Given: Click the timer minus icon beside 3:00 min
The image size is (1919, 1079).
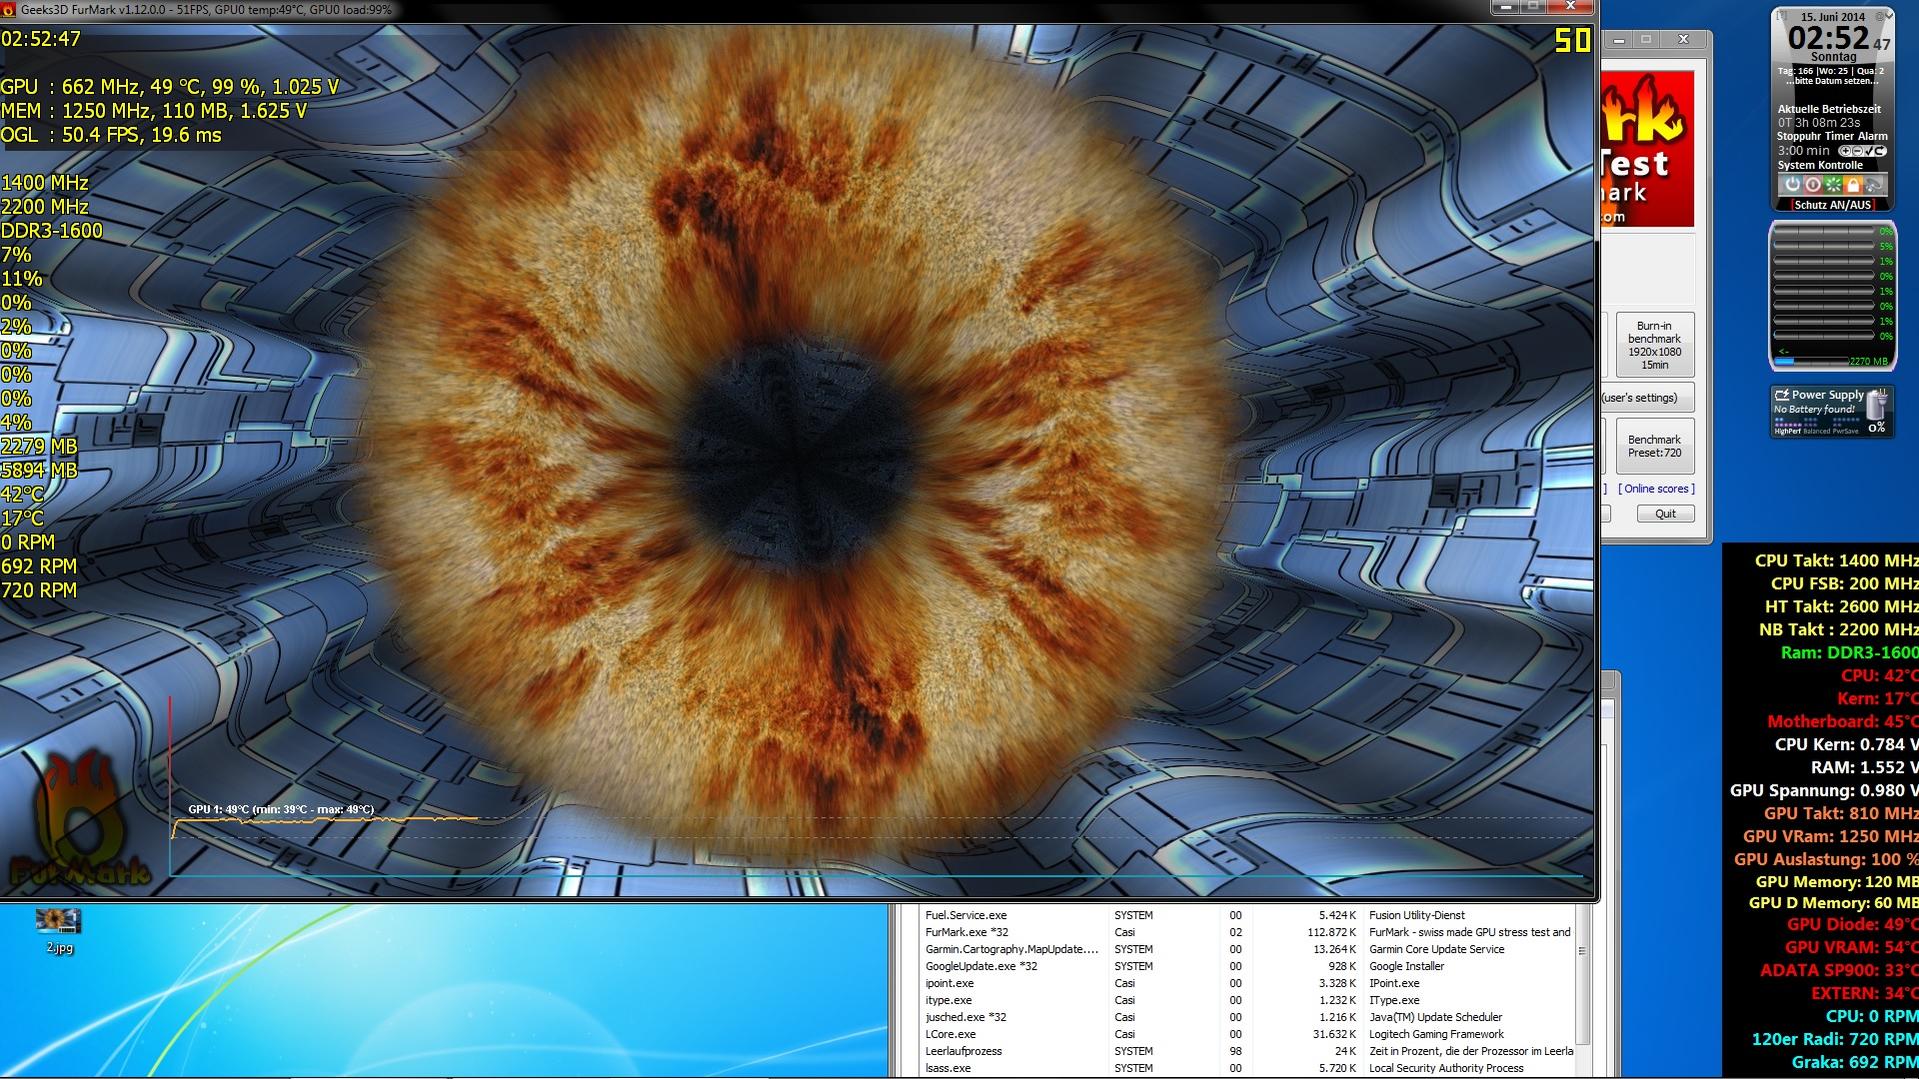Looking at the screenshot, I should pos(1858,151).
